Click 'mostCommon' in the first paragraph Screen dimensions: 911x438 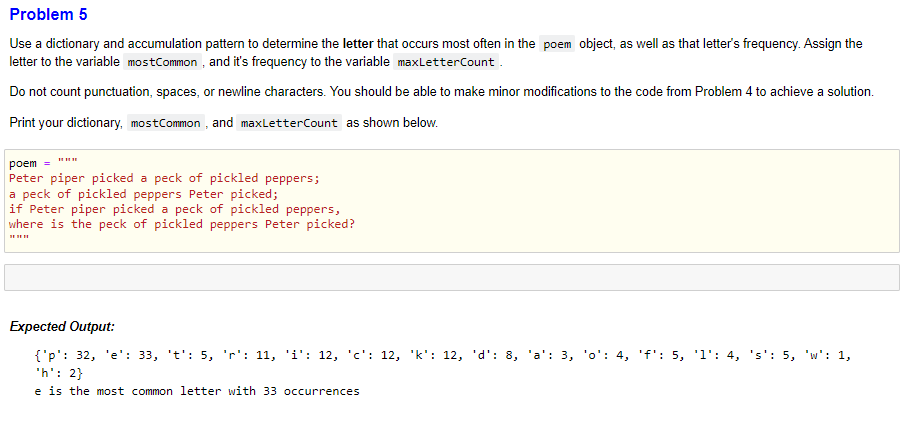click(162, 62)
